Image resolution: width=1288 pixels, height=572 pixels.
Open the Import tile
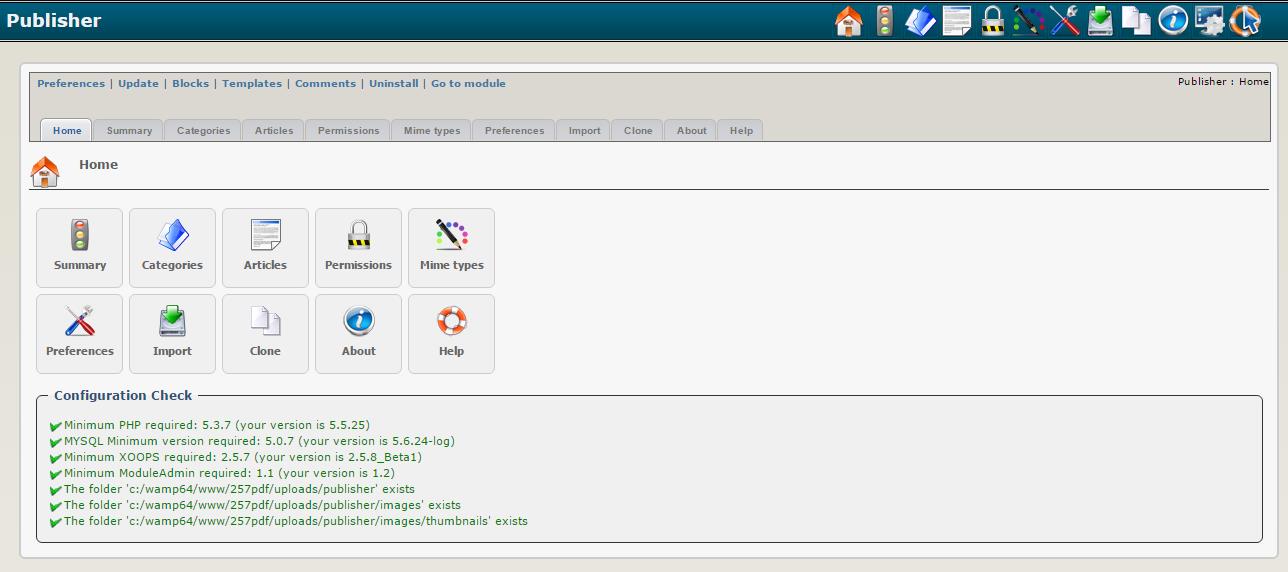(x=172, y=334)
